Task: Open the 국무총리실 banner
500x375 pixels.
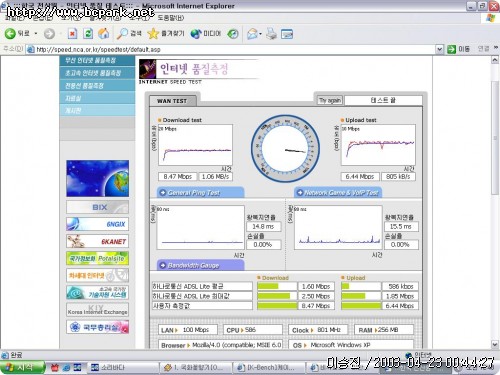Action: coord(97,327)
